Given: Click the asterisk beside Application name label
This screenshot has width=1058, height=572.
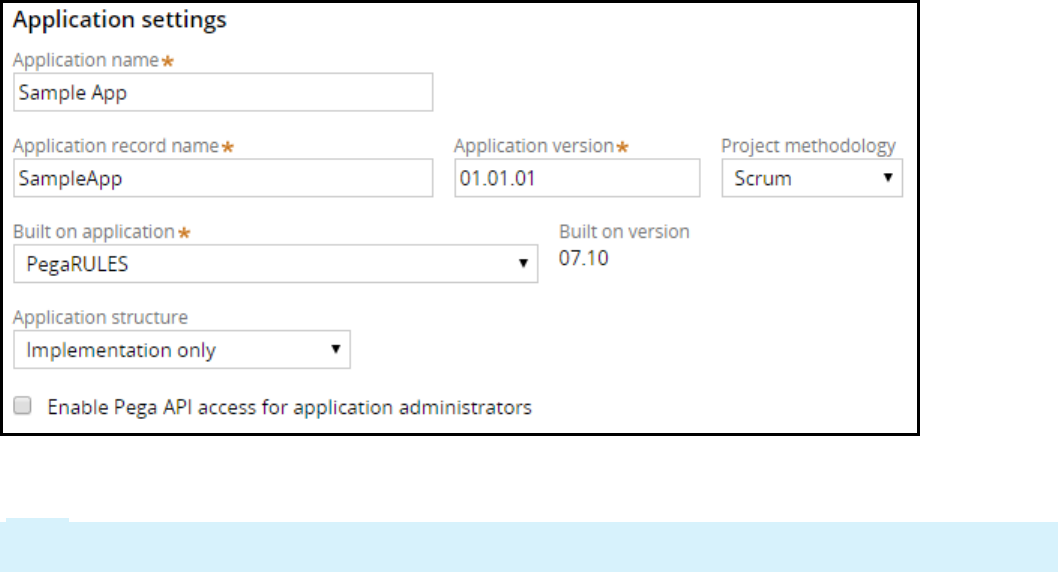Looking at the screenshot, I should (x=167, y=61).
